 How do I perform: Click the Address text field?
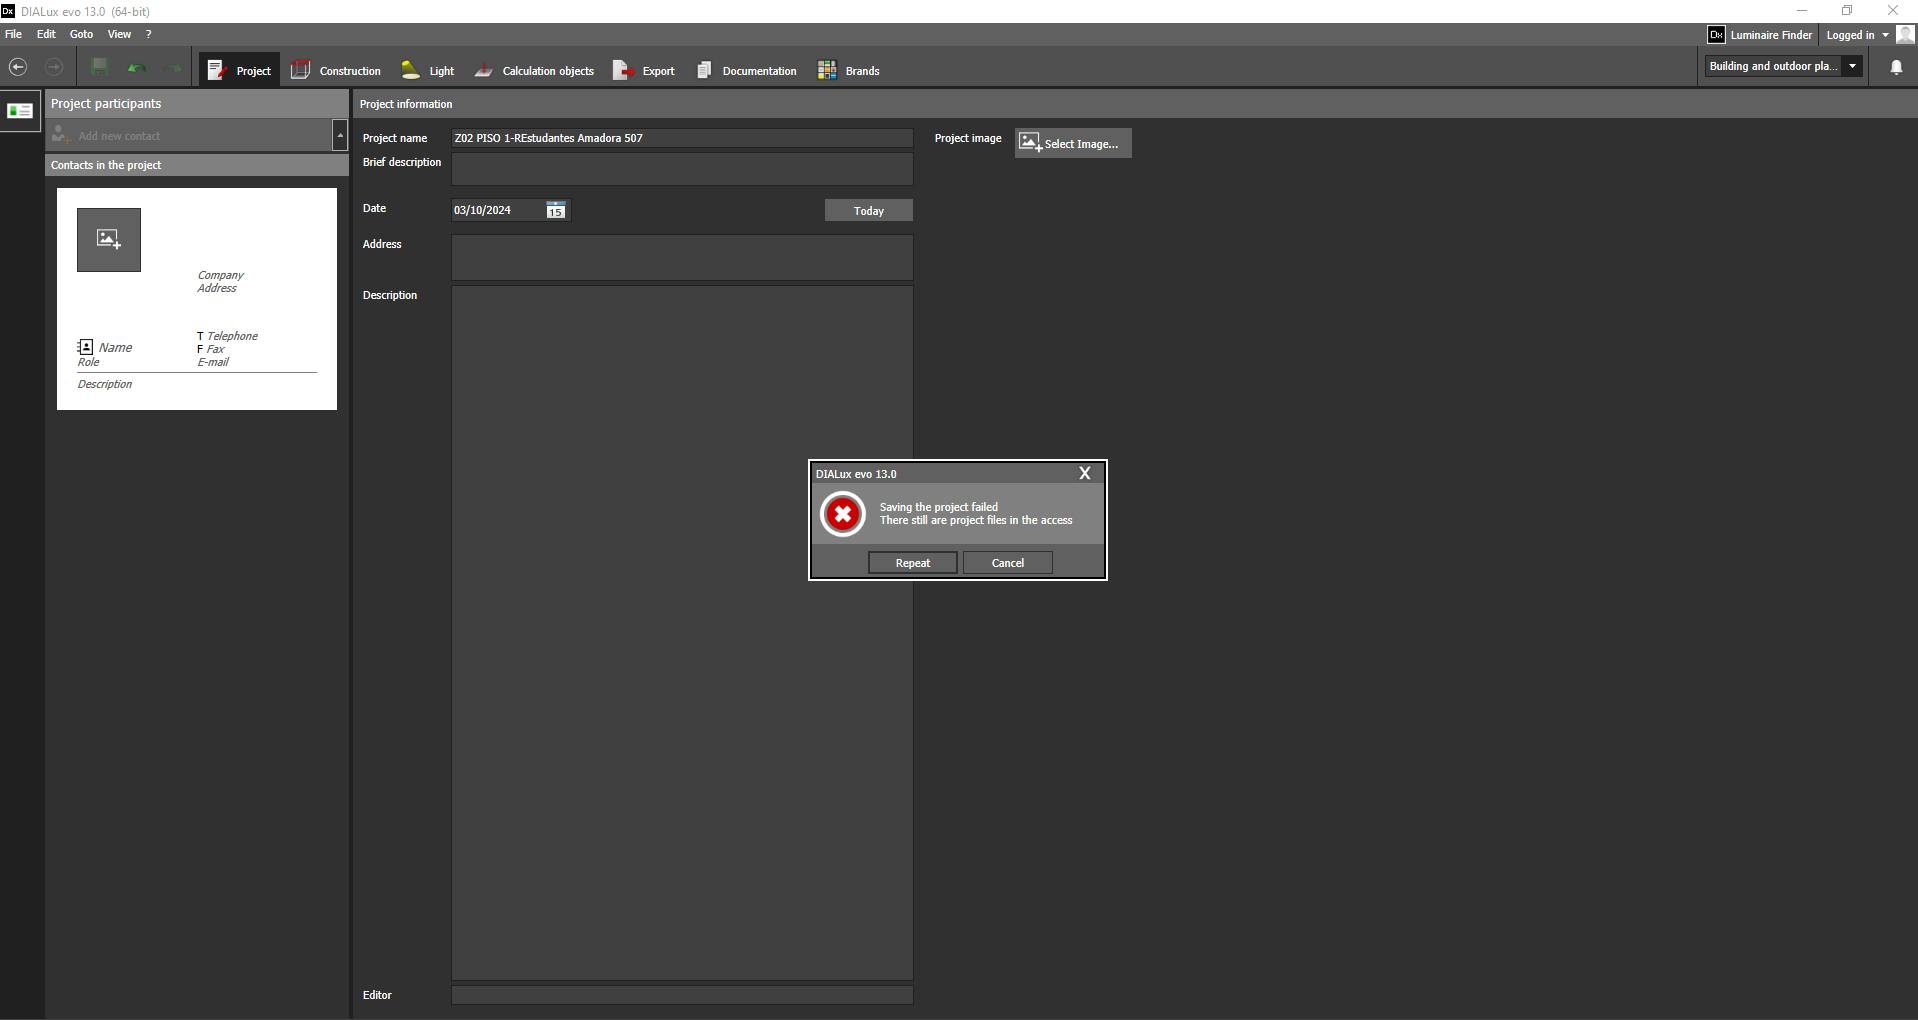[682, 257]
